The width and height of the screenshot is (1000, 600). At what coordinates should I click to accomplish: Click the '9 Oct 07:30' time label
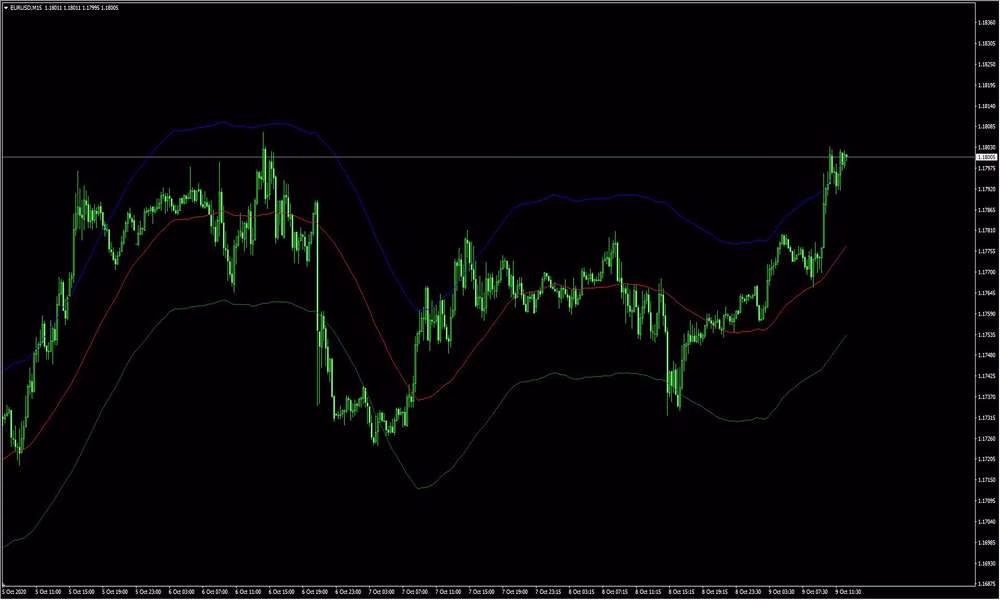point(815,592)
